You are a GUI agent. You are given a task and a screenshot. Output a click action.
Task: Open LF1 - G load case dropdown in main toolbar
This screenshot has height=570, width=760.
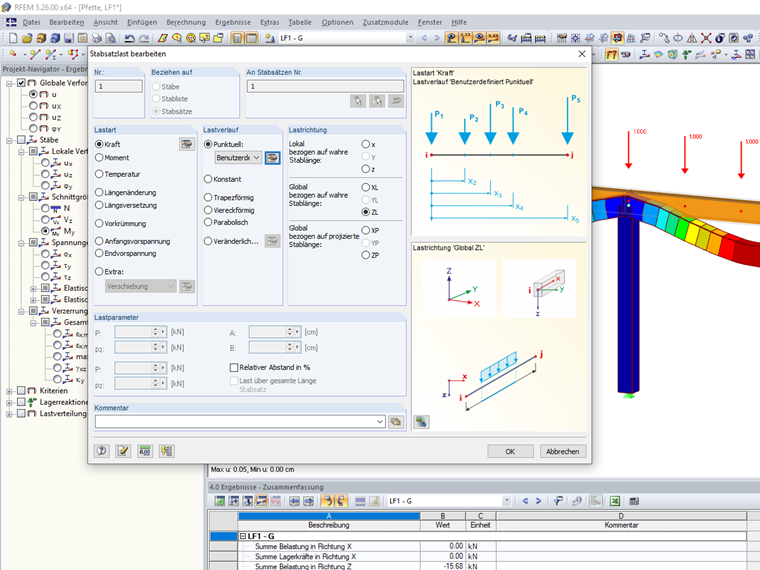(x=410, y=38)
